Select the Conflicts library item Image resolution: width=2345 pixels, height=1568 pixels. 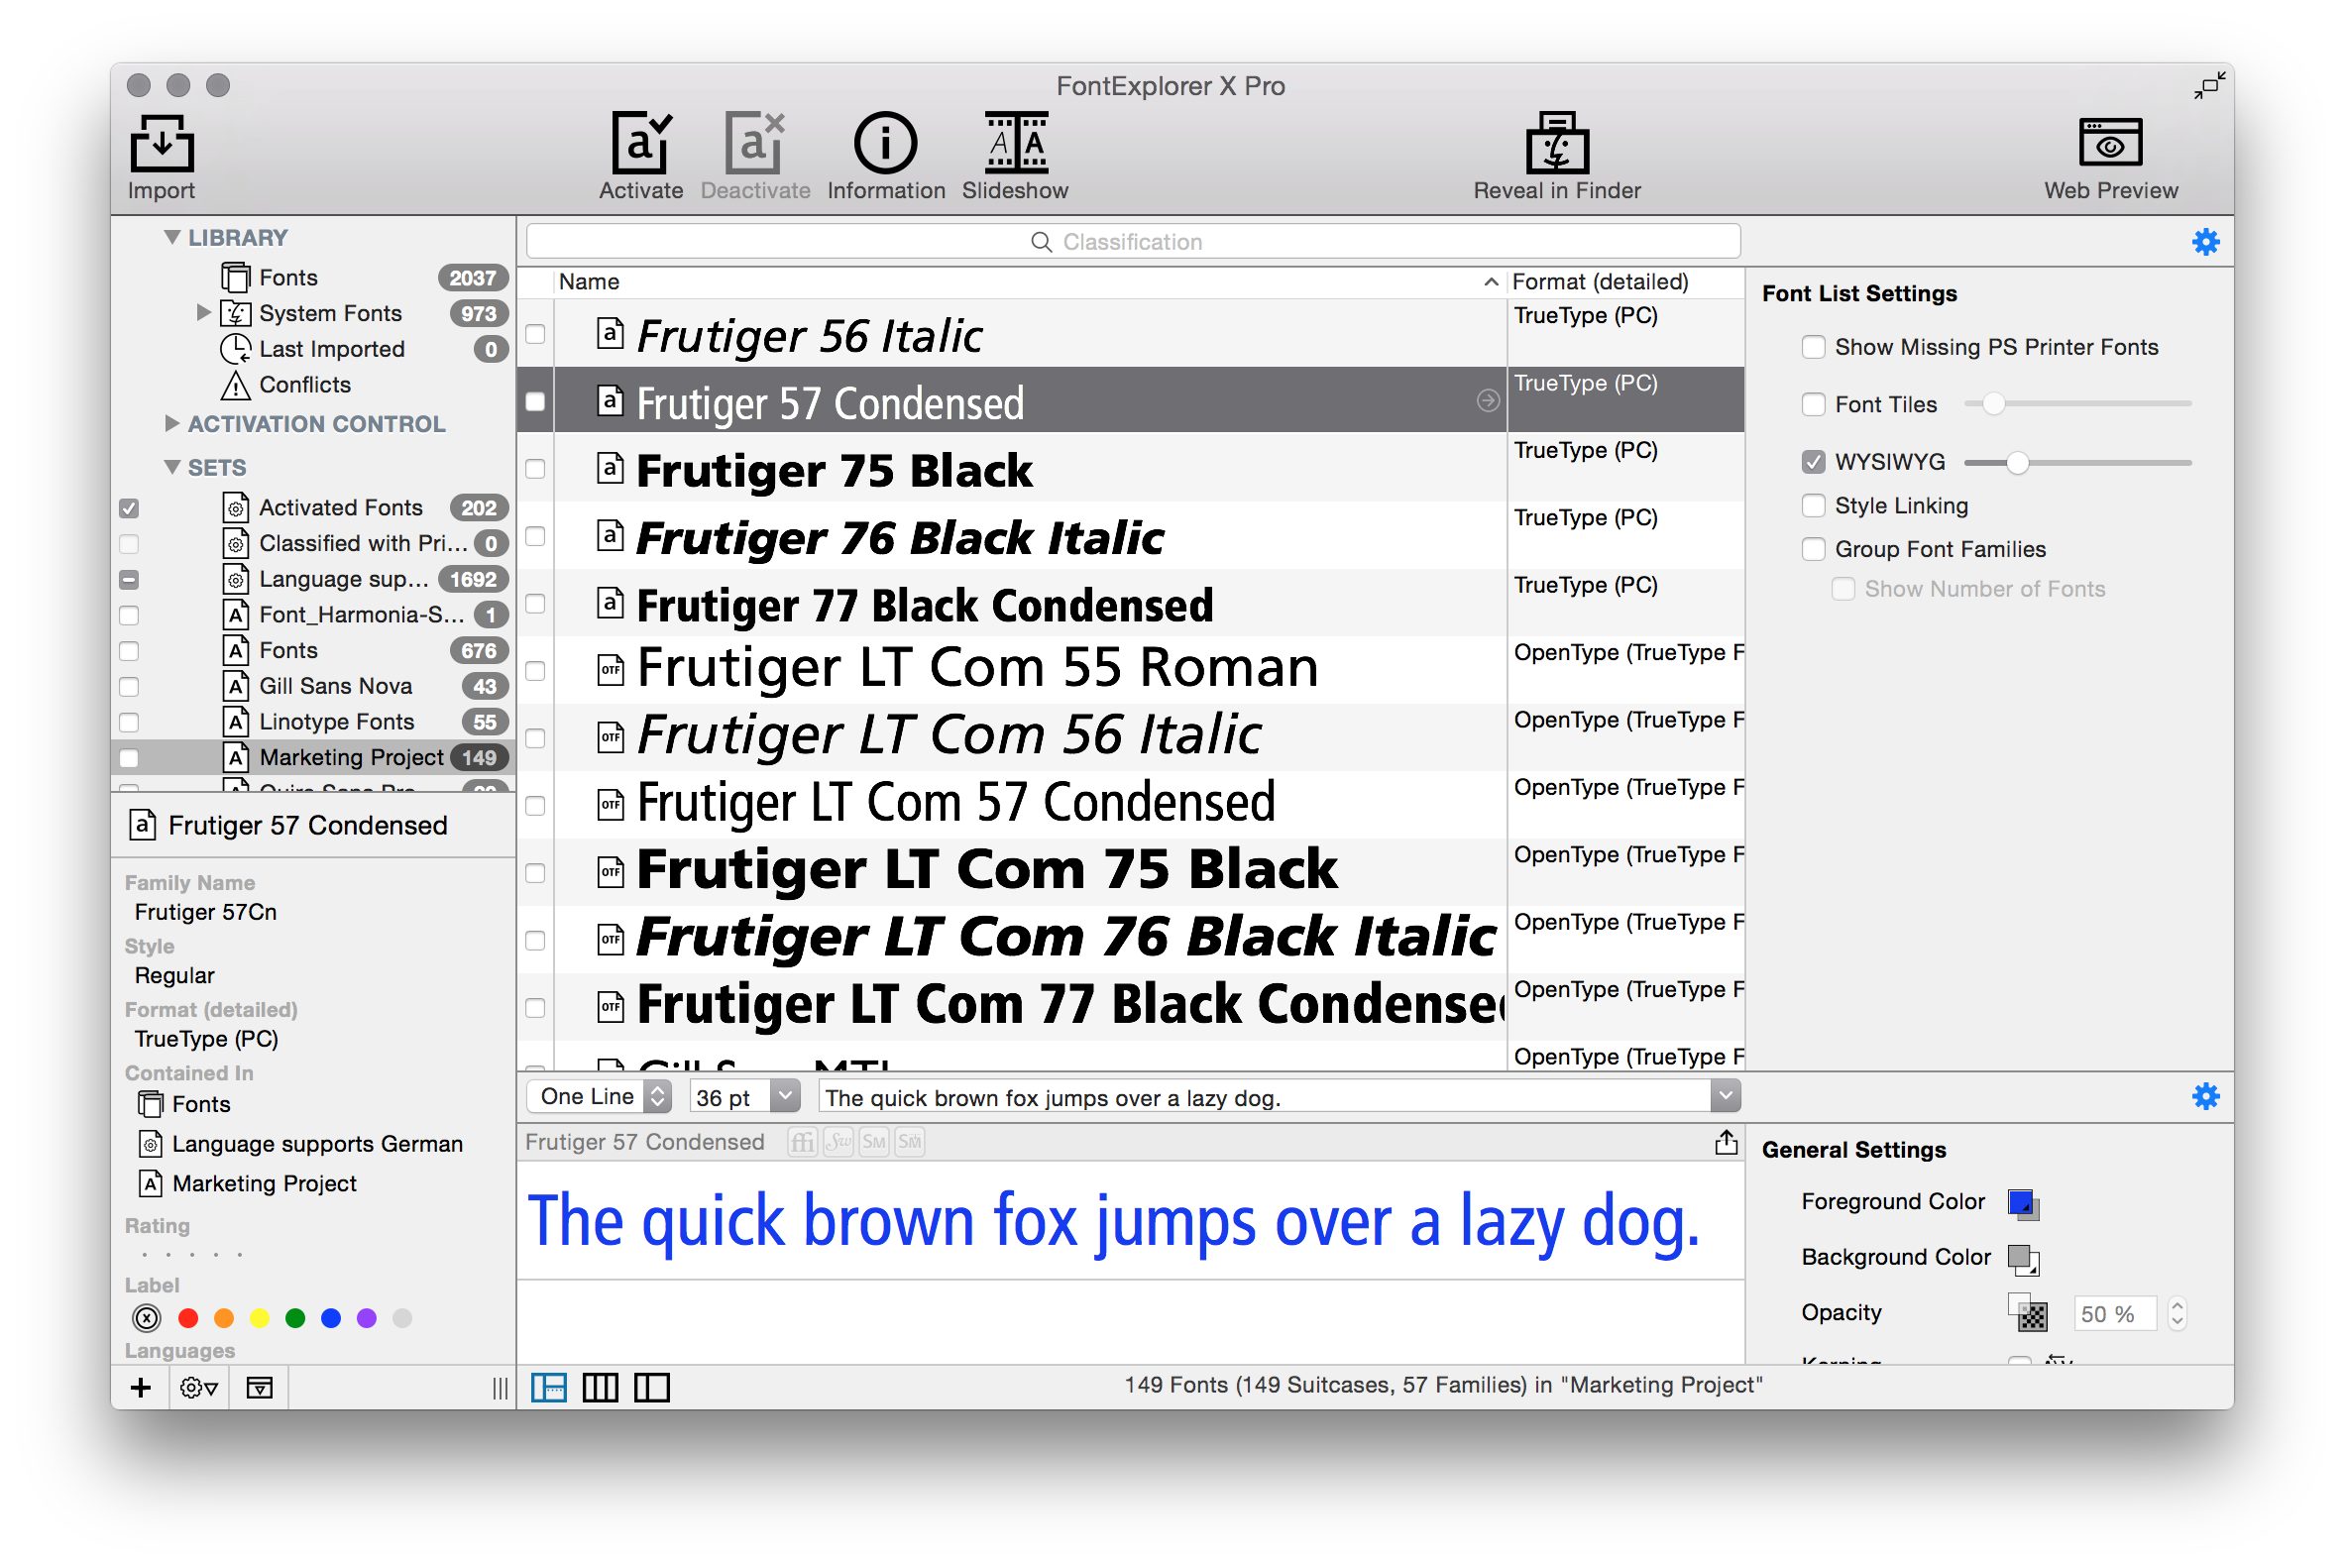point(304,385)
